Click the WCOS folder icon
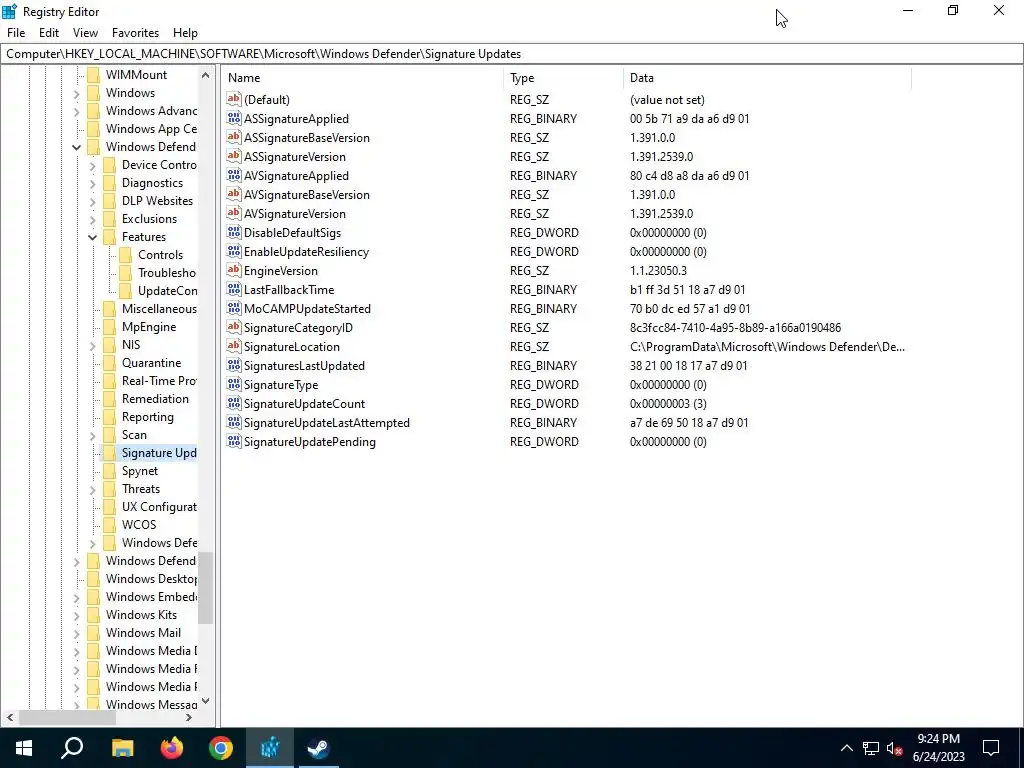 point(110,525)
